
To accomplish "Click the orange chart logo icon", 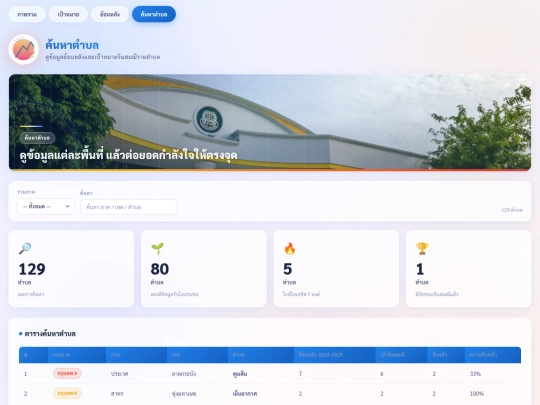I will pos(24,50).
